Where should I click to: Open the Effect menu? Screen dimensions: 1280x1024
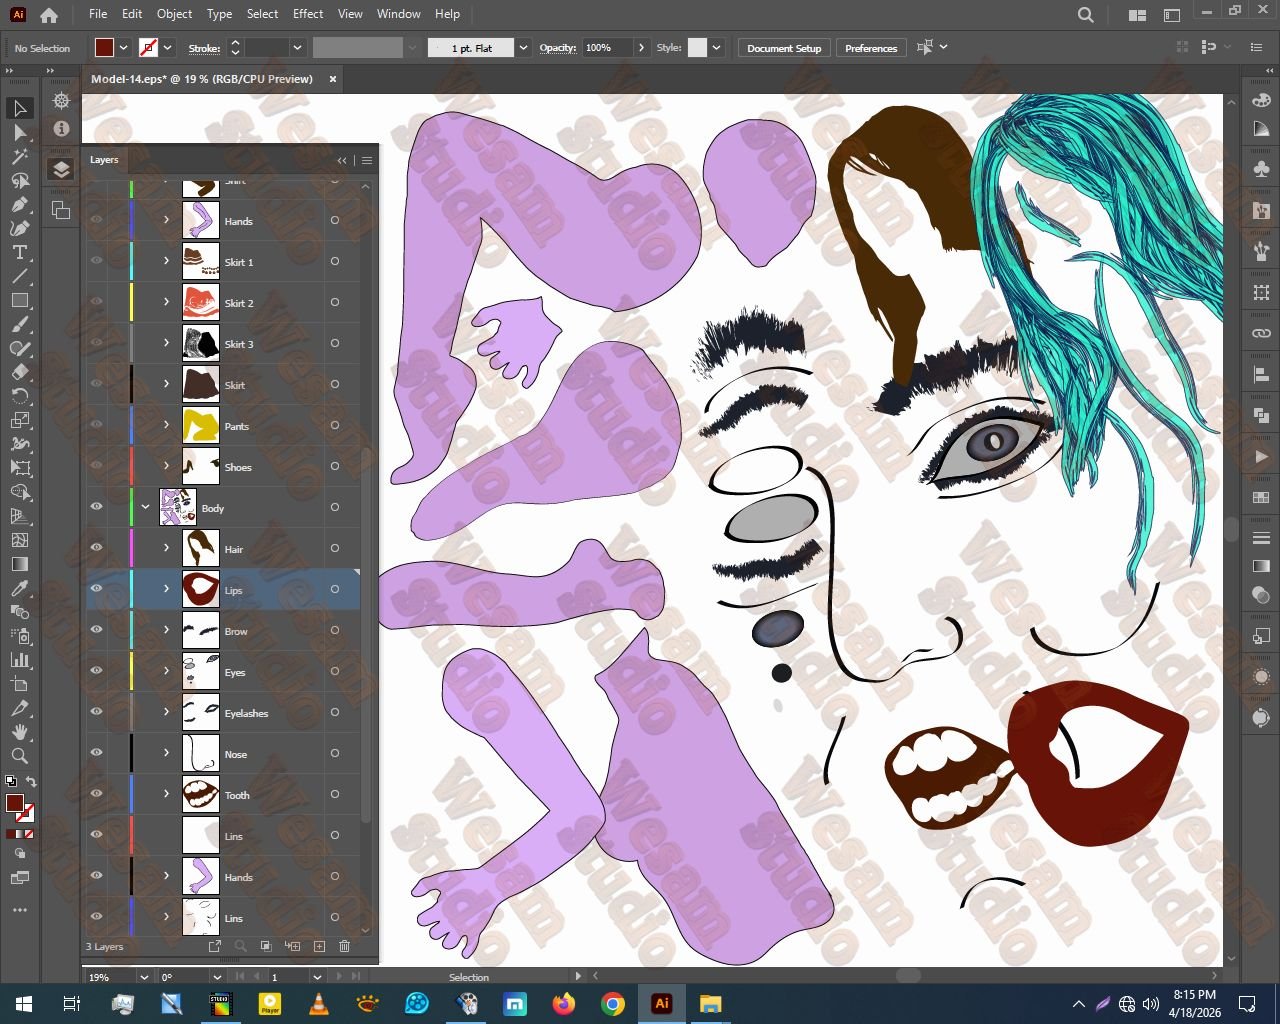click(x=308, y=14)
